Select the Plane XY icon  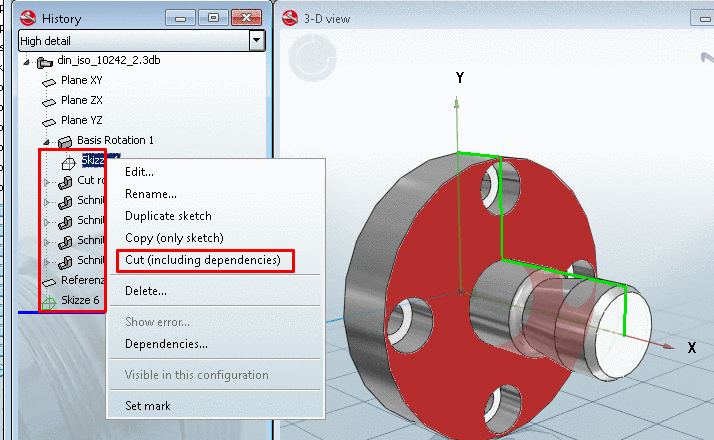point(49,82)
